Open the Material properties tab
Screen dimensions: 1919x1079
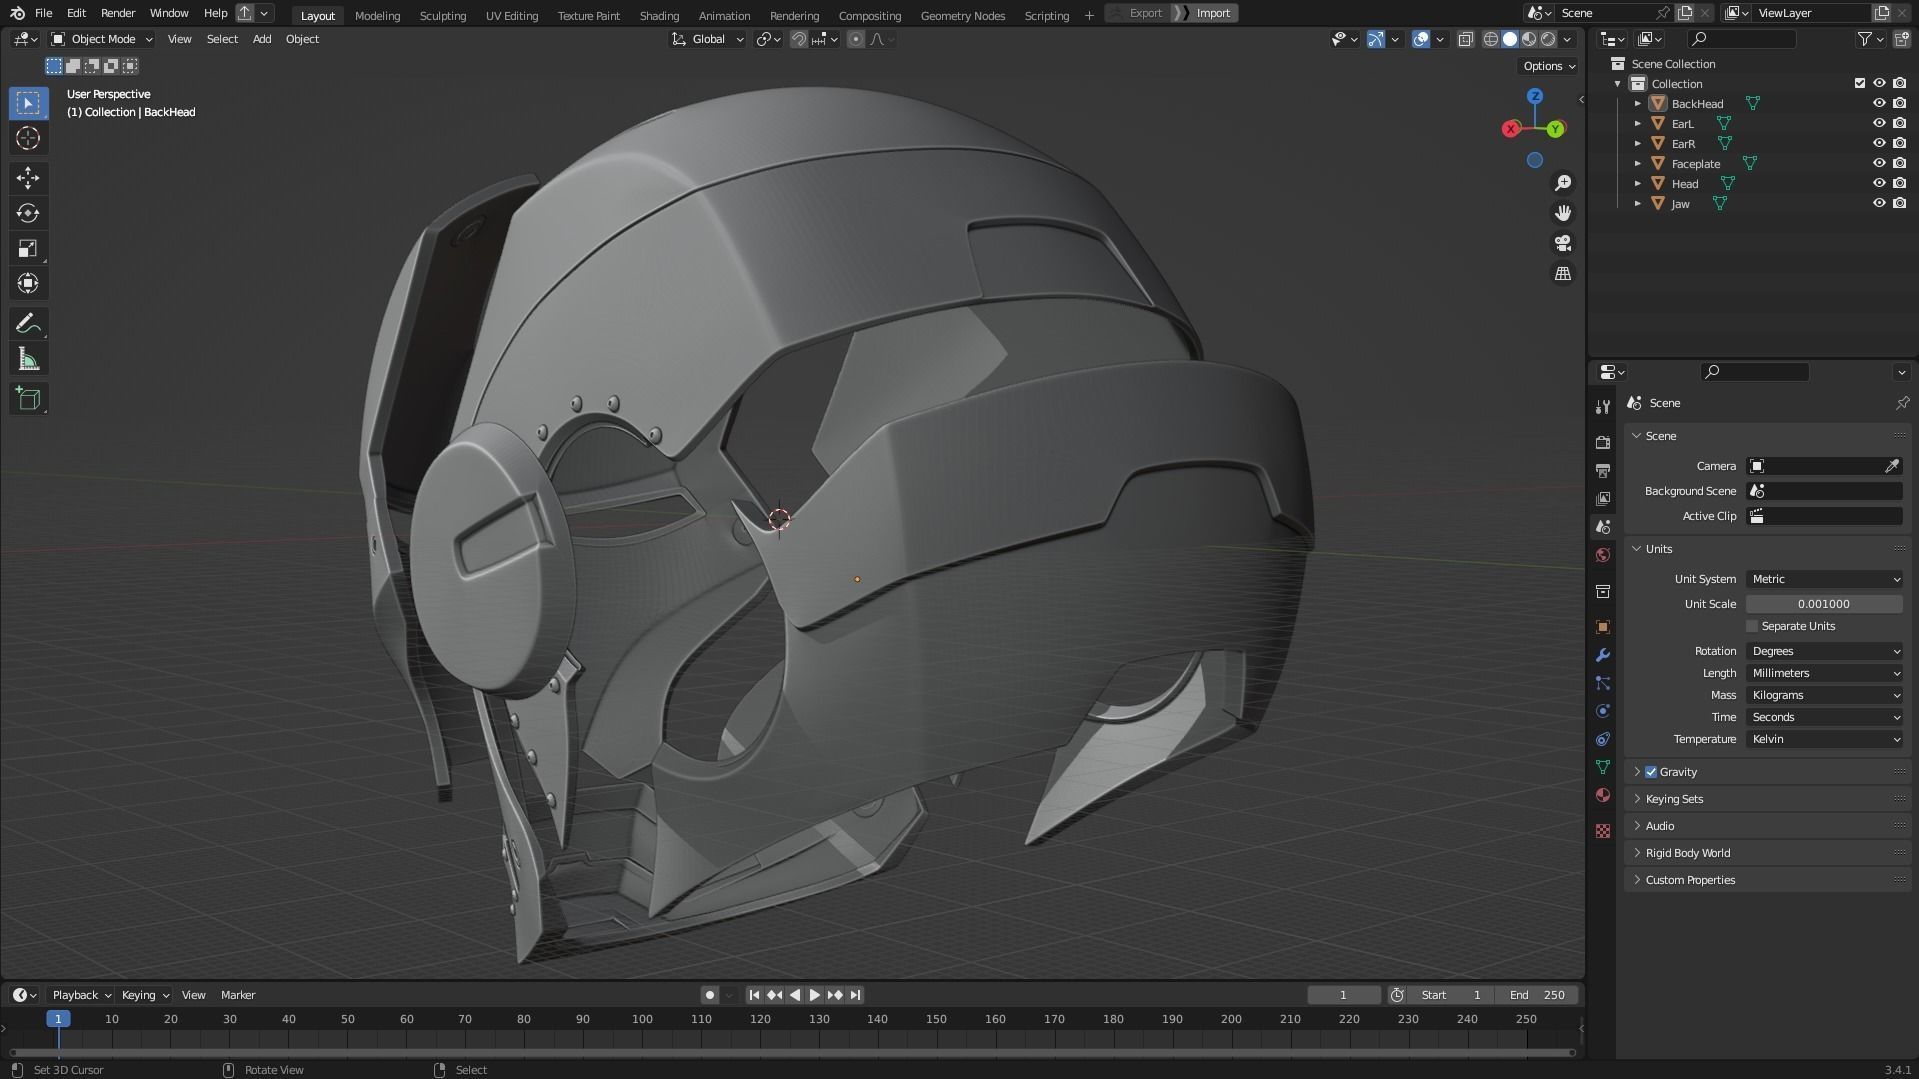[x=1603, y=795]
